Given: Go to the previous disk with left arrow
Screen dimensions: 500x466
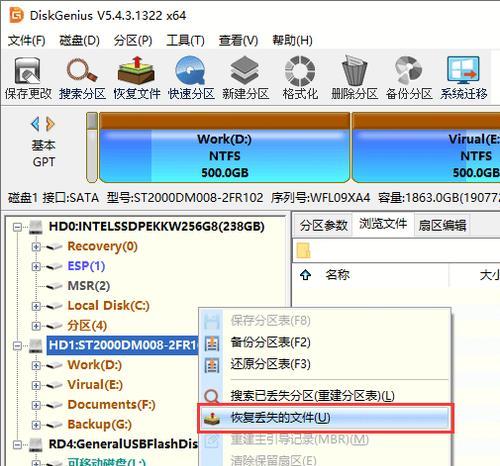Looking at the screenshot, I should 35,124.
